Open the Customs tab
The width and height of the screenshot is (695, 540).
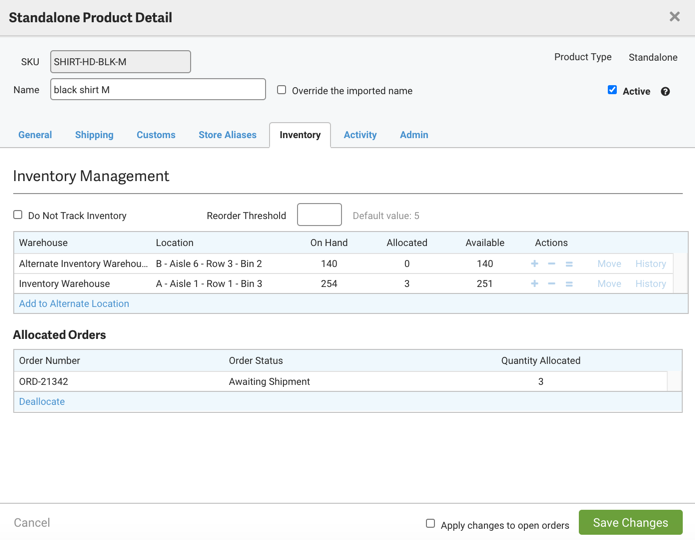click(x=156, y=135)
